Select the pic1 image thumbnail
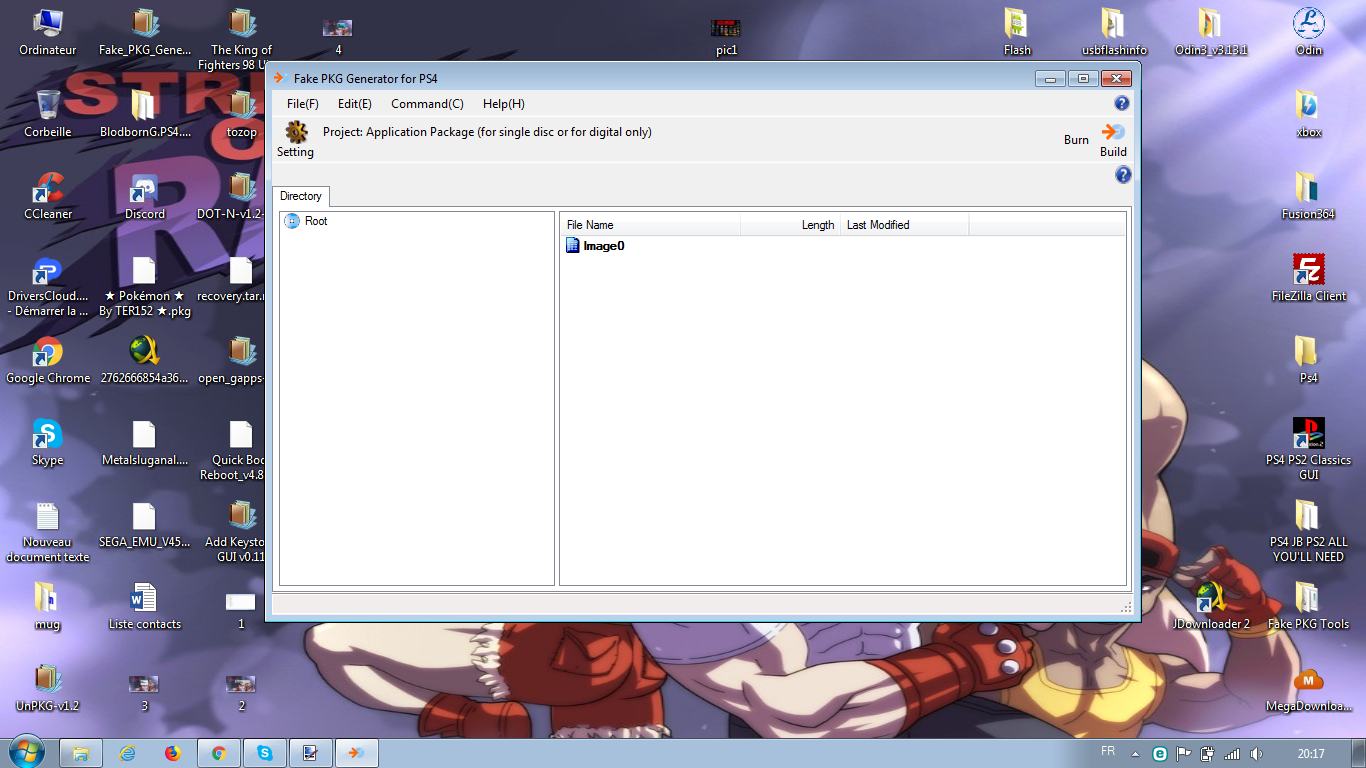 pyautogui.click(x=726, y=36)
